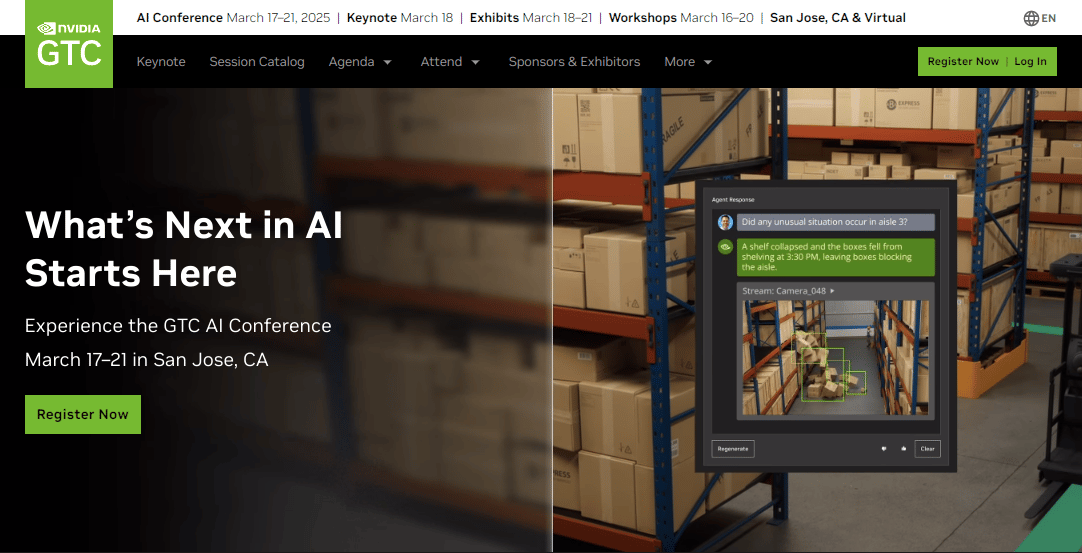1082x553 pixels.
Task: Click the 'Keynote March 18' banner text
Action: click(400, 18)
